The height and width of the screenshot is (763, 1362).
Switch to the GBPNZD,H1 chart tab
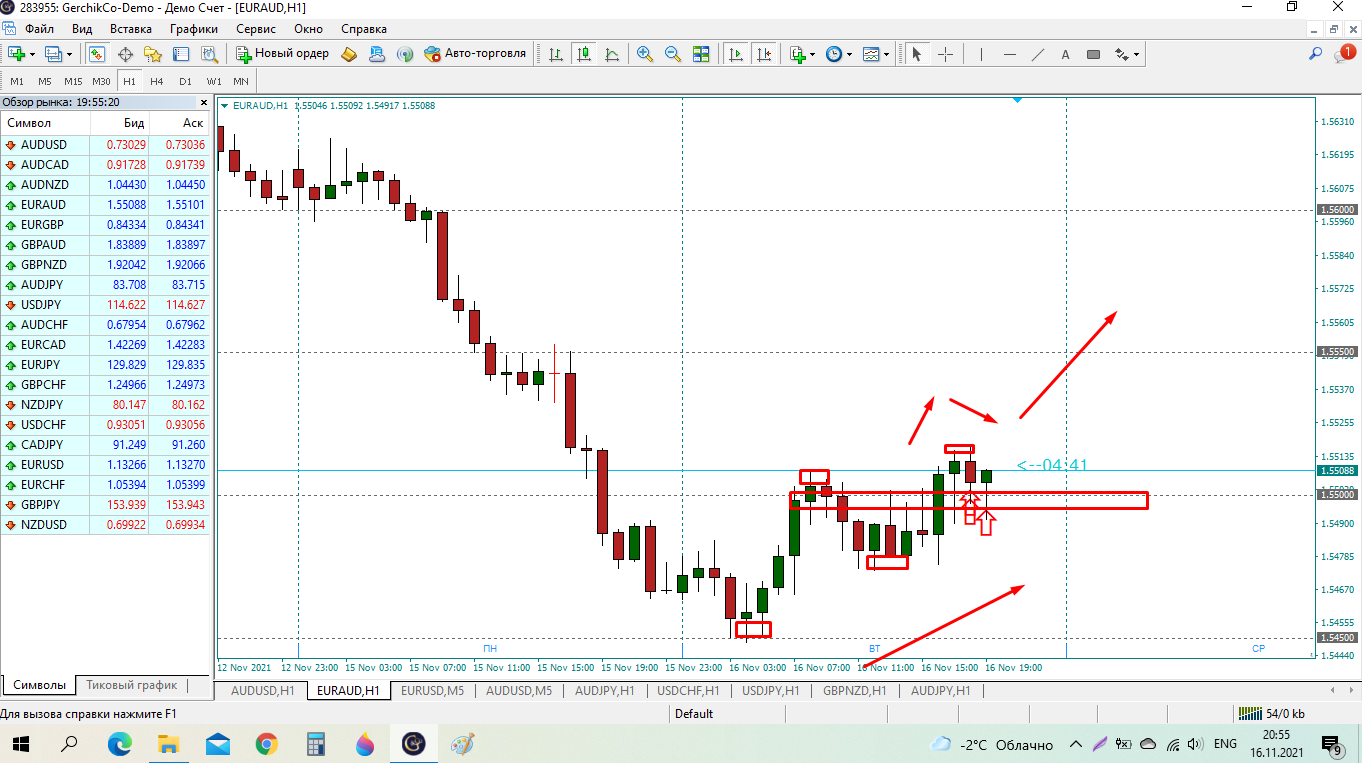click(853, 690)
